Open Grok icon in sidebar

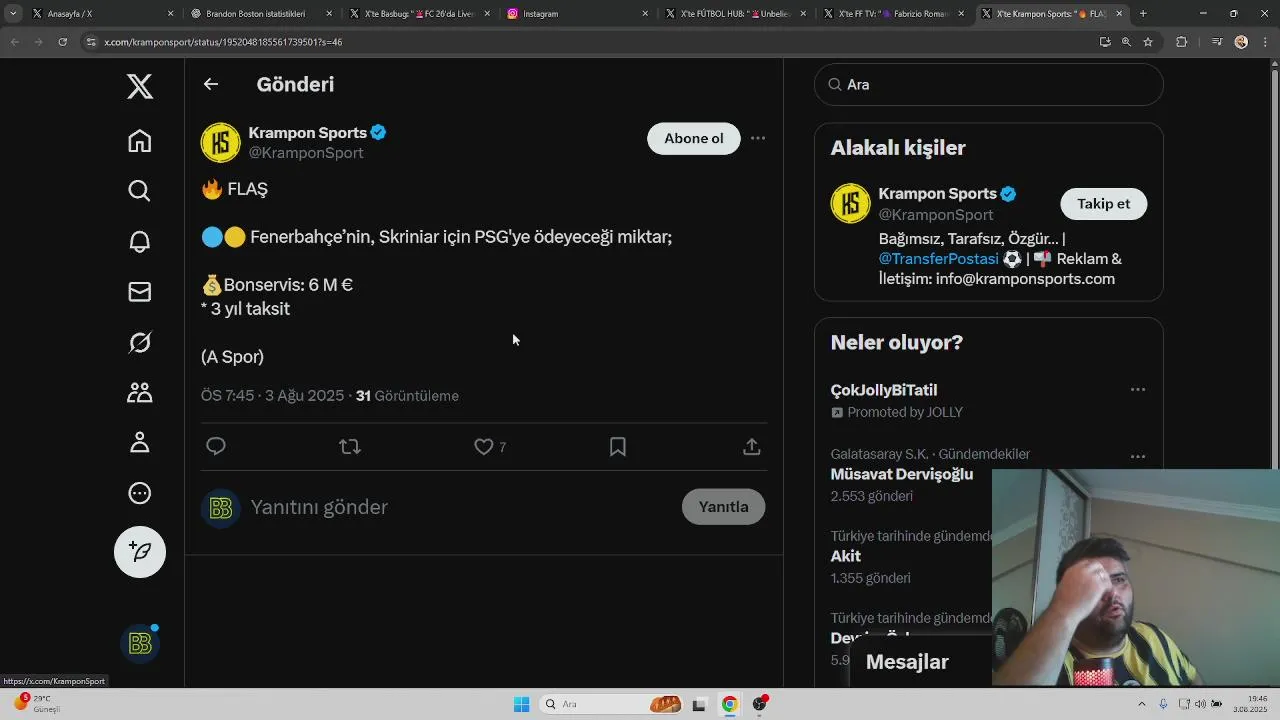140,343
